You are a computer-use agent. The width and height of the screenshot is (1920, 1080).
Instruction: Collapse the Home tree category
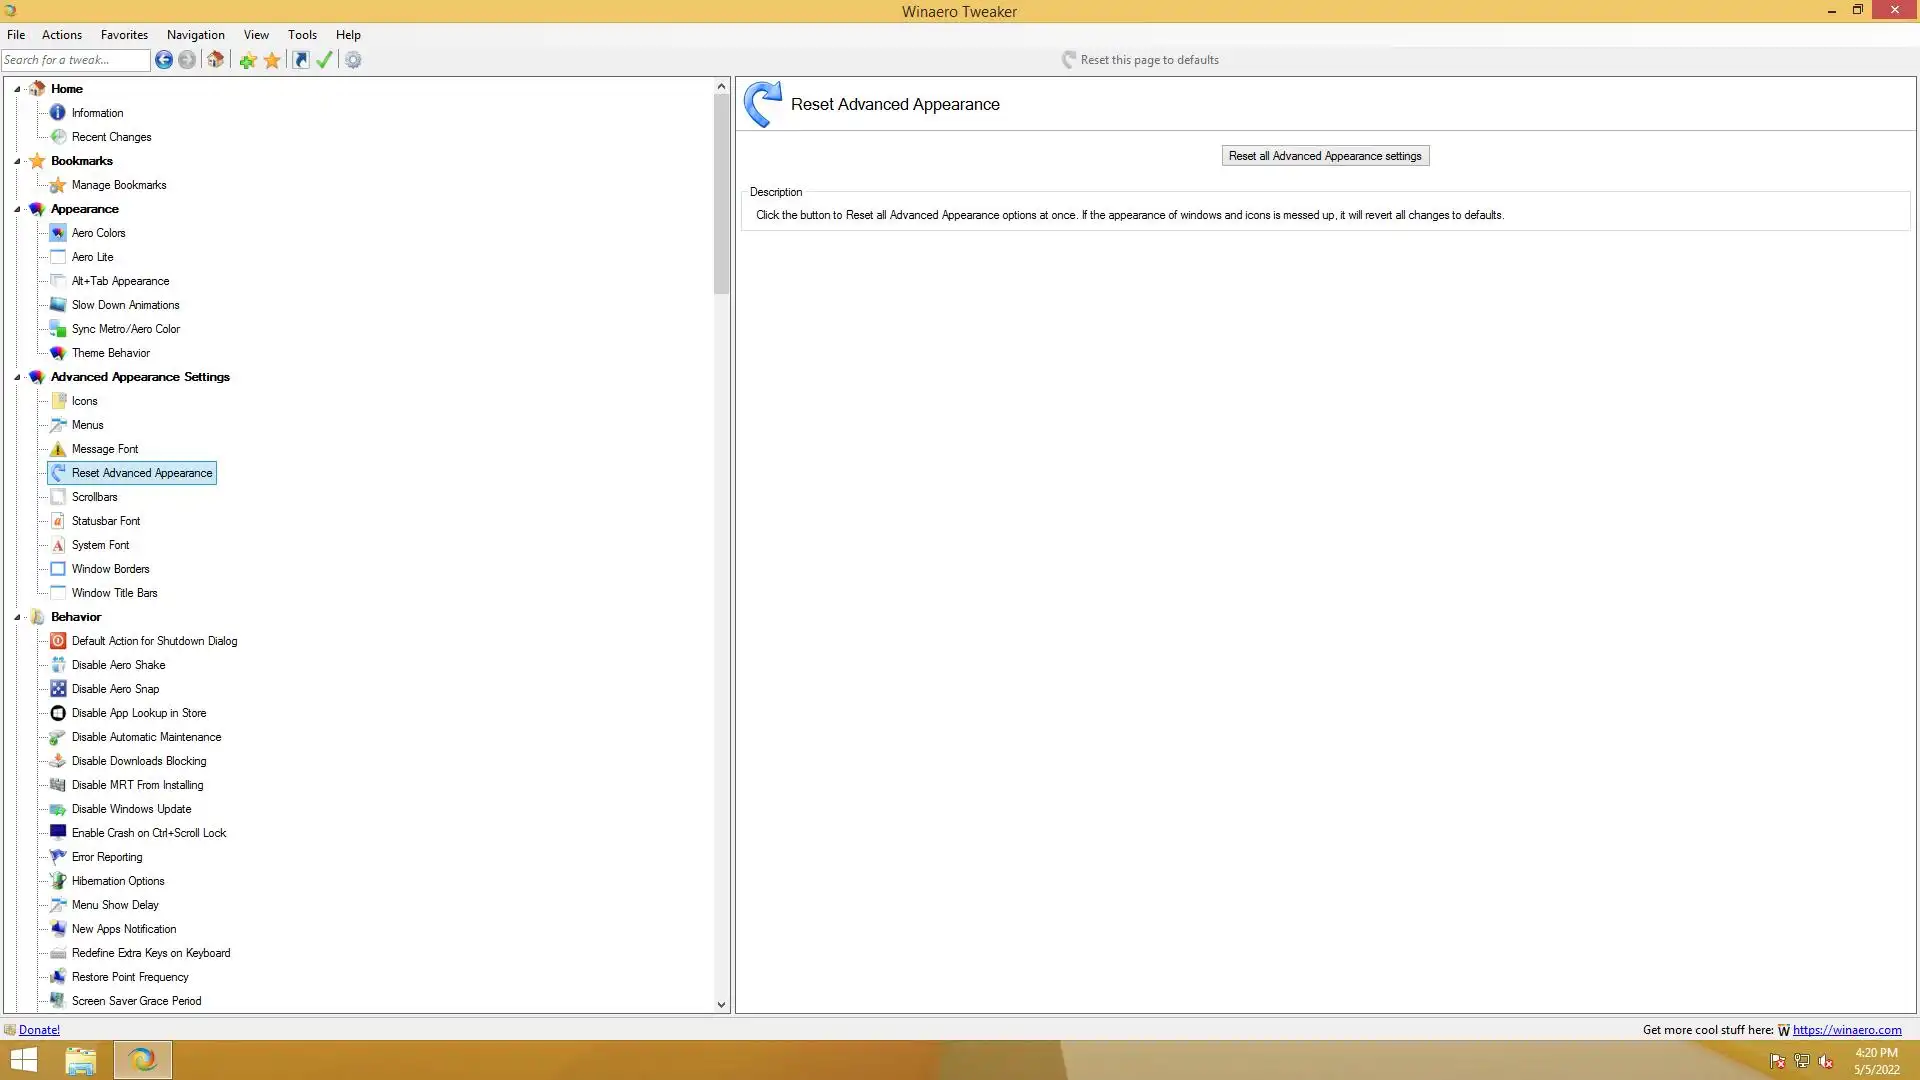click(17, 89)
